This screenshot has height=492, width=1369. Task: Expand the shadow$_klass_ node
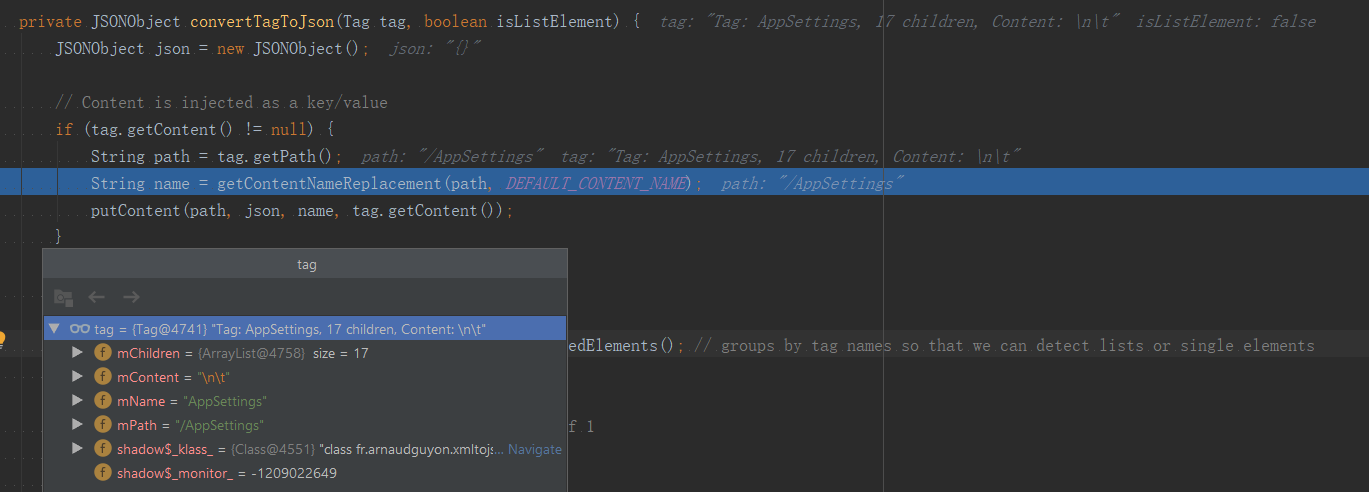click(x=78, y=449)
